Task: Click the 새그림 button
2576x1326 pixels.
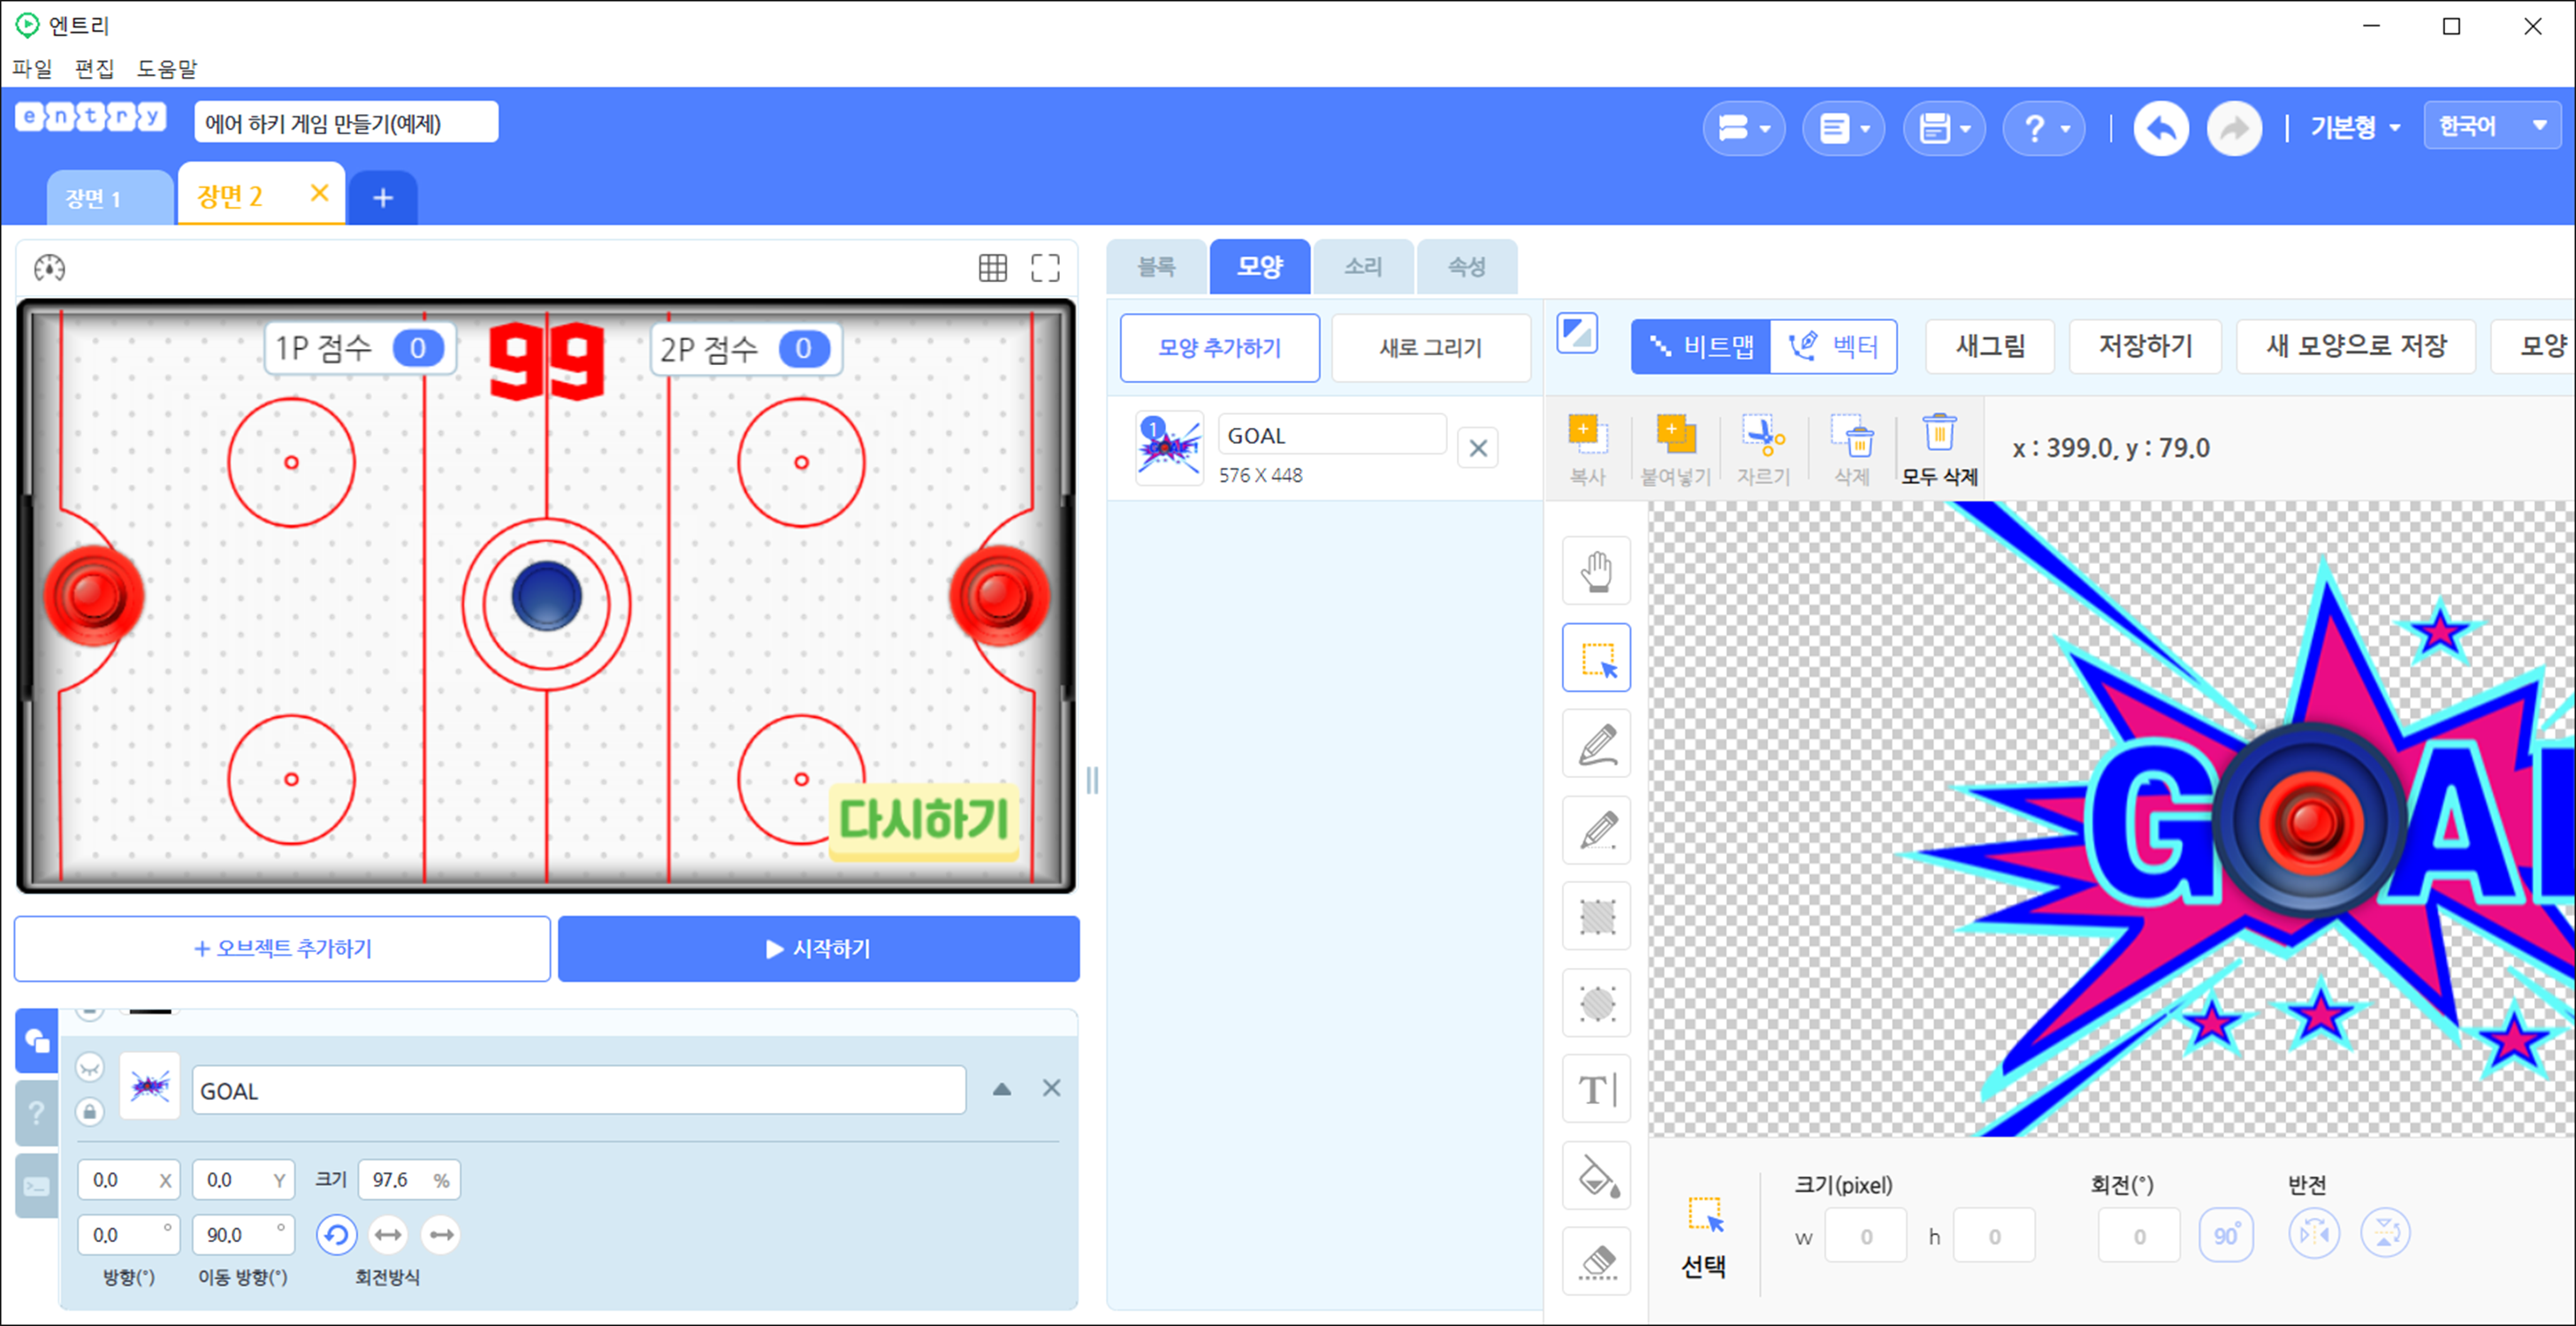Action: coord(1989,347)
